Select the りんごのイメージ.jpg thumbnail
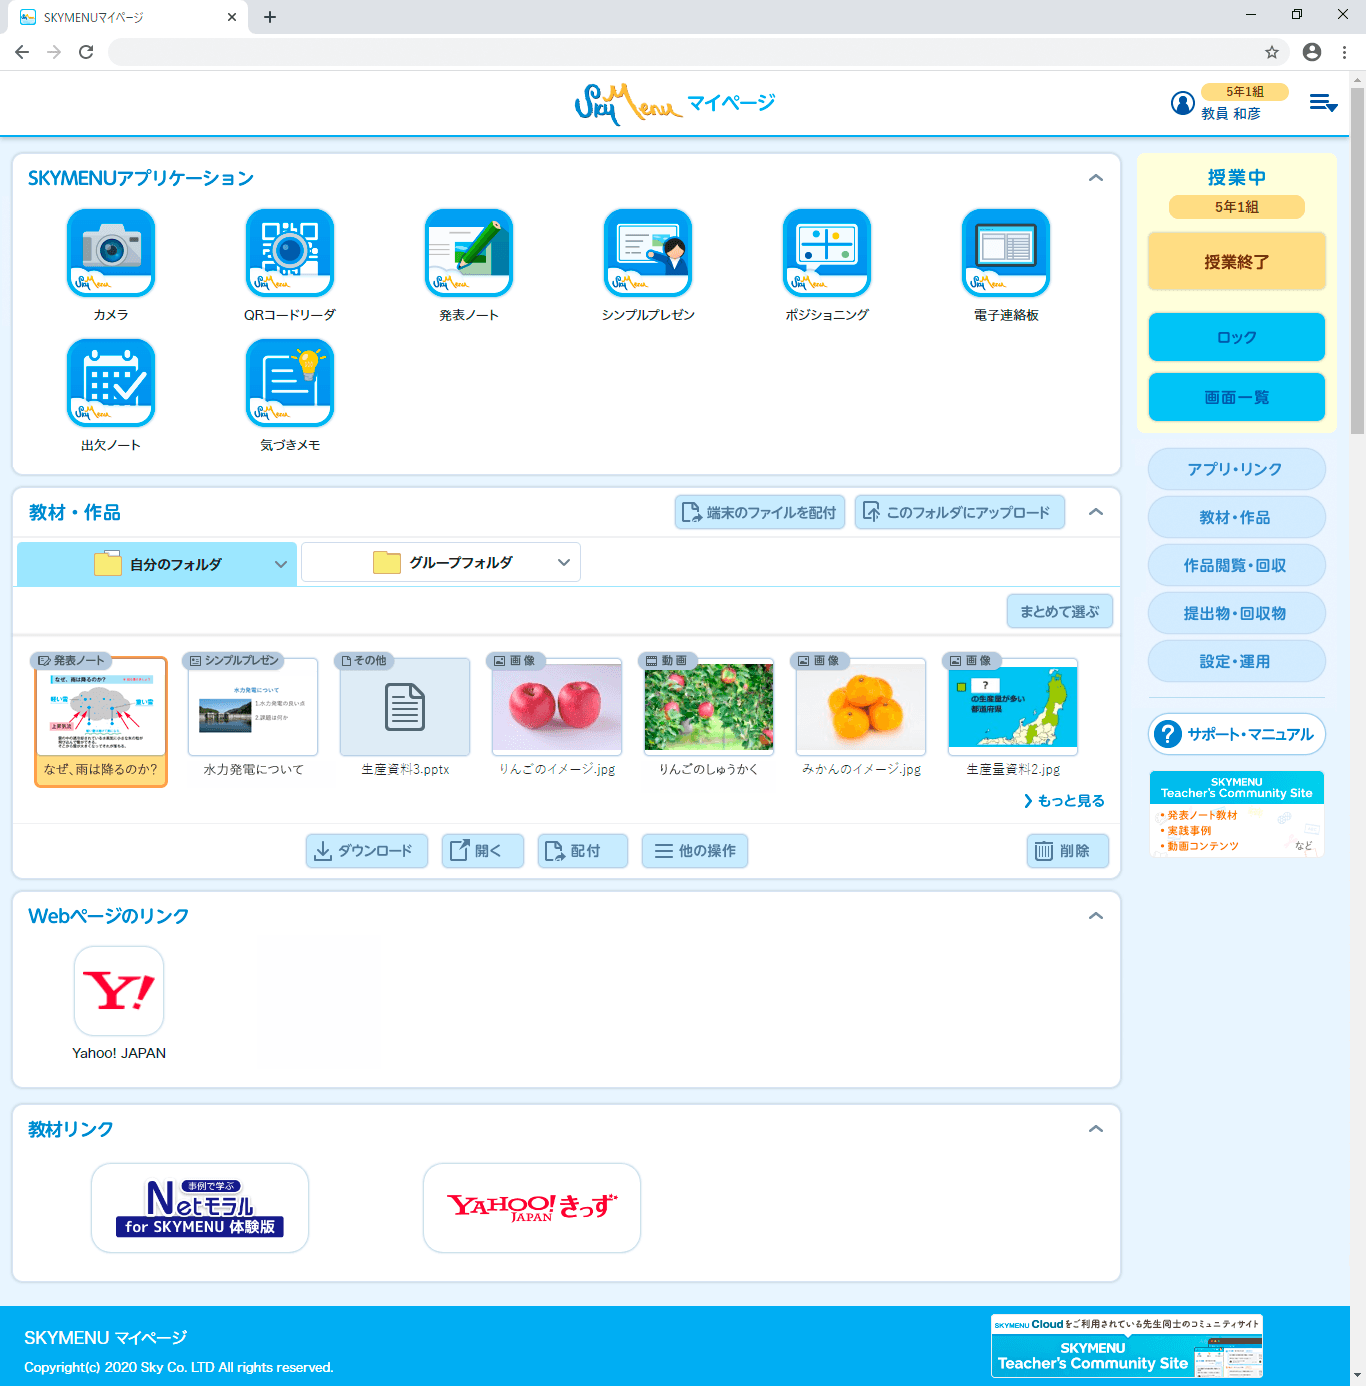The height and width of the screenshot is (1386, 1366). point(556,707)
